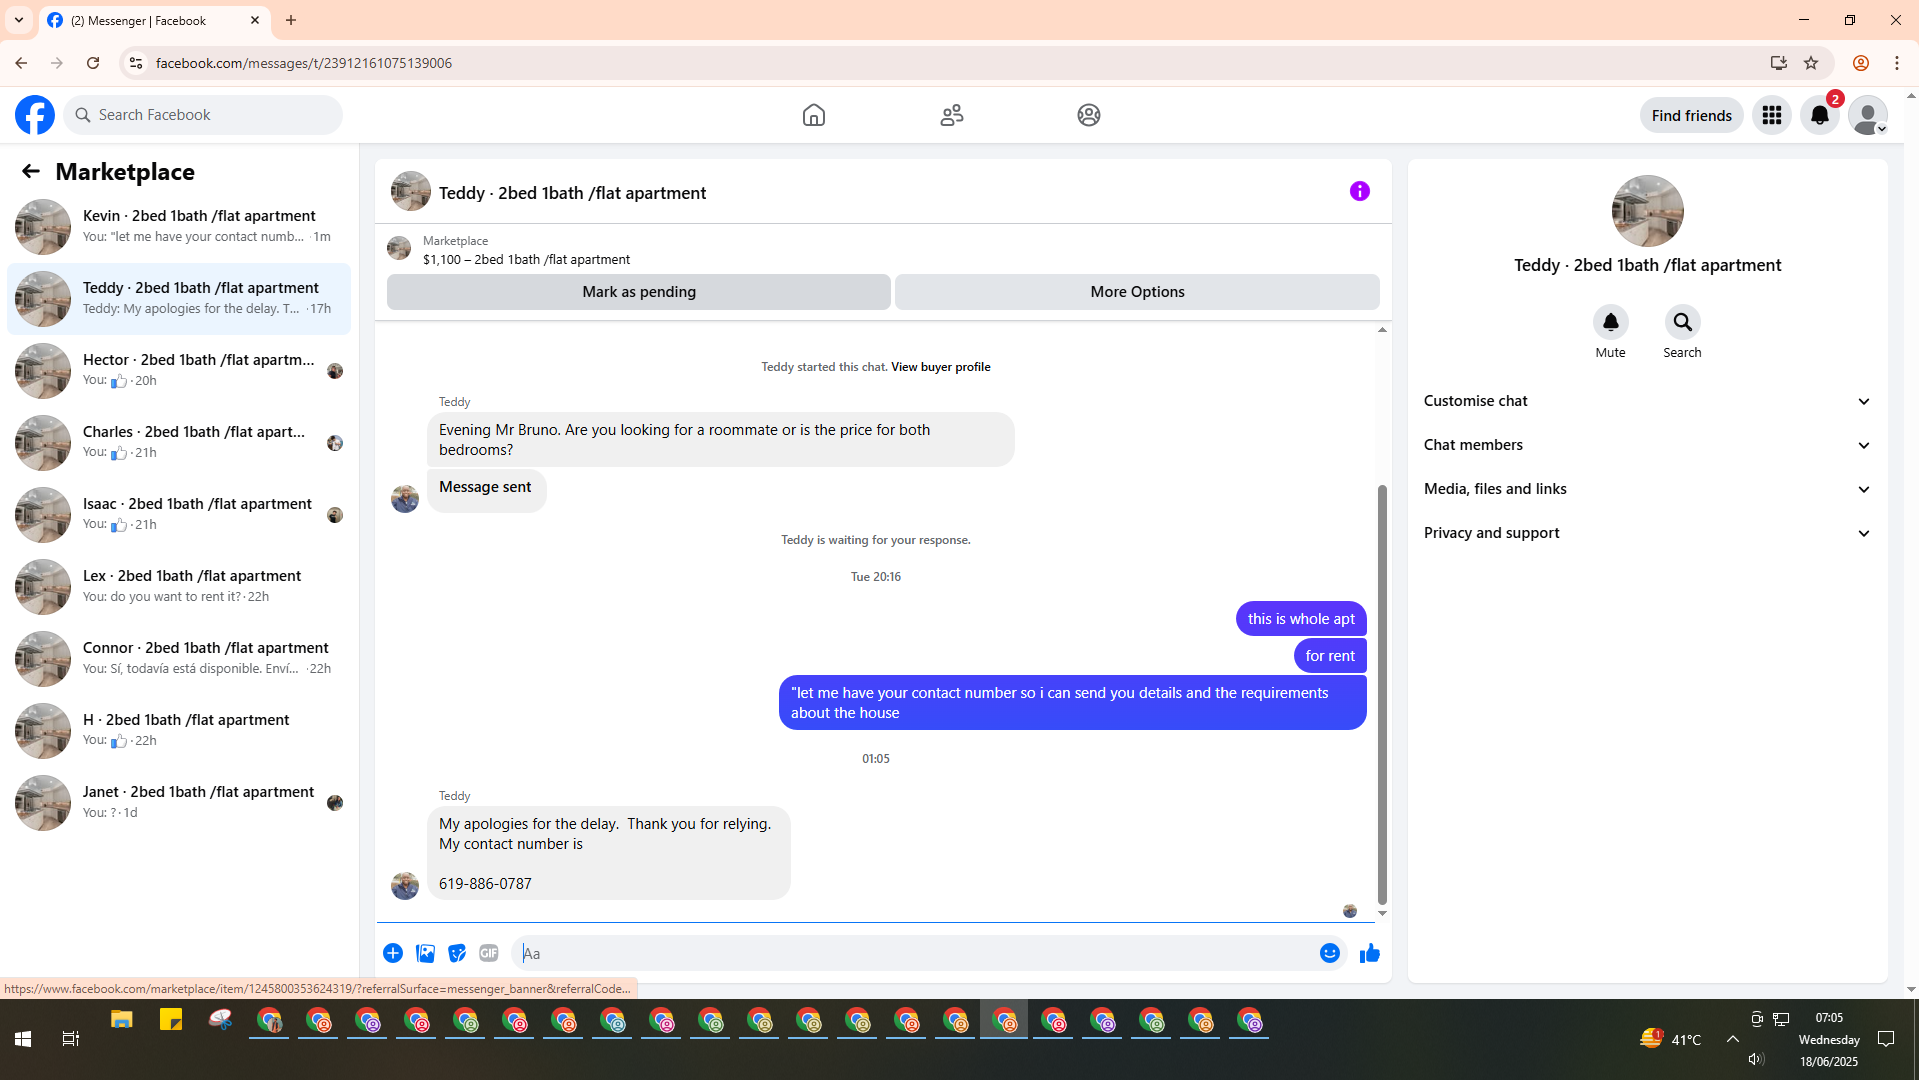
Task: Open the chat from H
Action: (179, 731)
